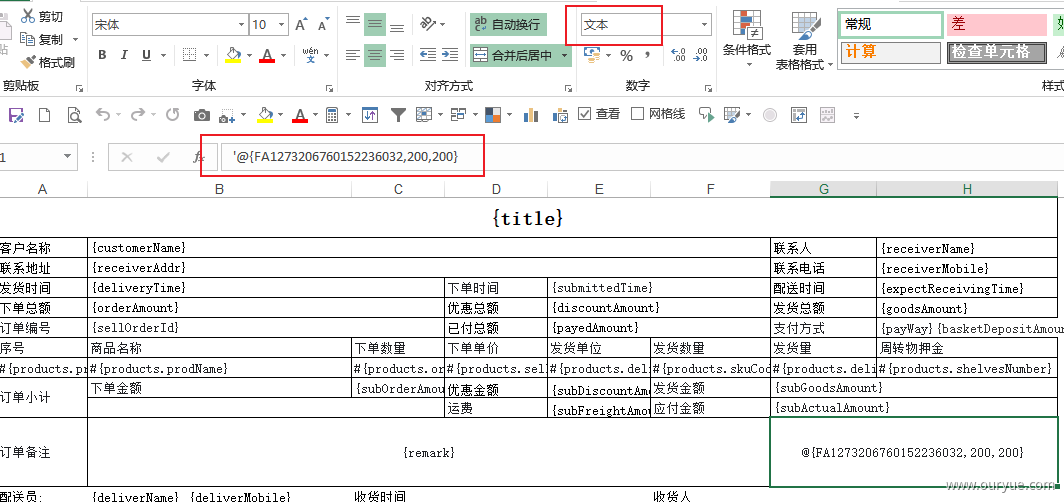Click the calculator icon in quick toolbar

click(x=332, y=115)
